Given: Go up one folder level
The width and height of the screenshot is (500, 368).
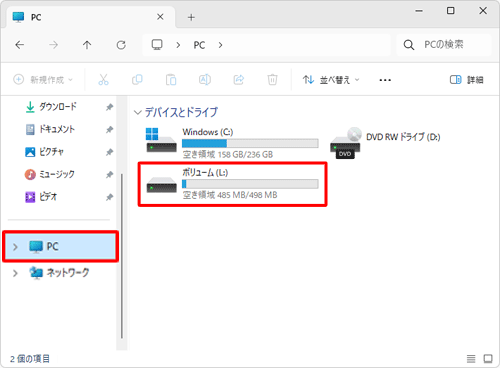Looking at the screenshot, I should click(x=87, y=45).
